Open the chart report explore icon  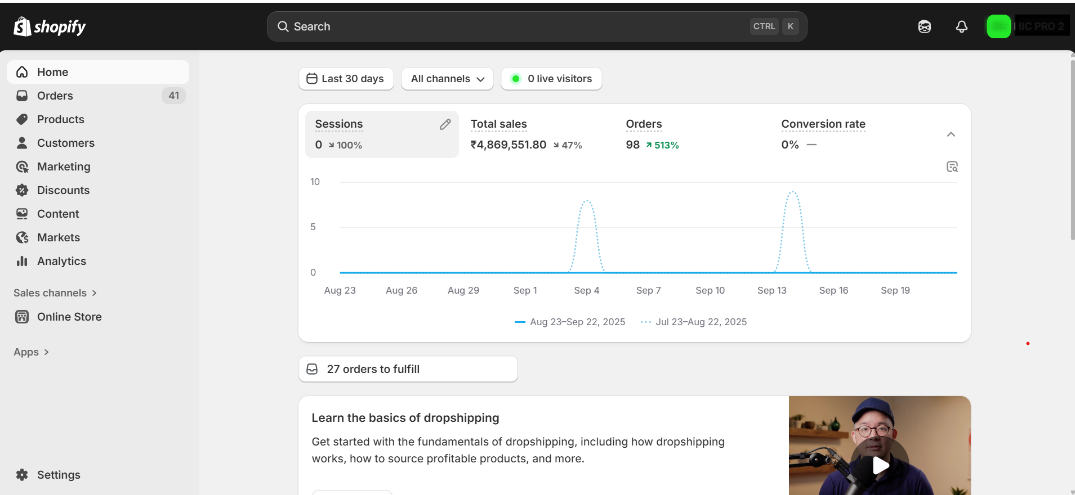(x=952, y=167)
